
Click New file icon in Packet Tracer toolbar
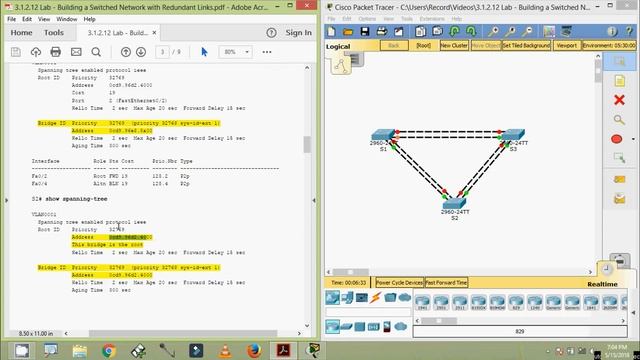click(x=331, y=31)
